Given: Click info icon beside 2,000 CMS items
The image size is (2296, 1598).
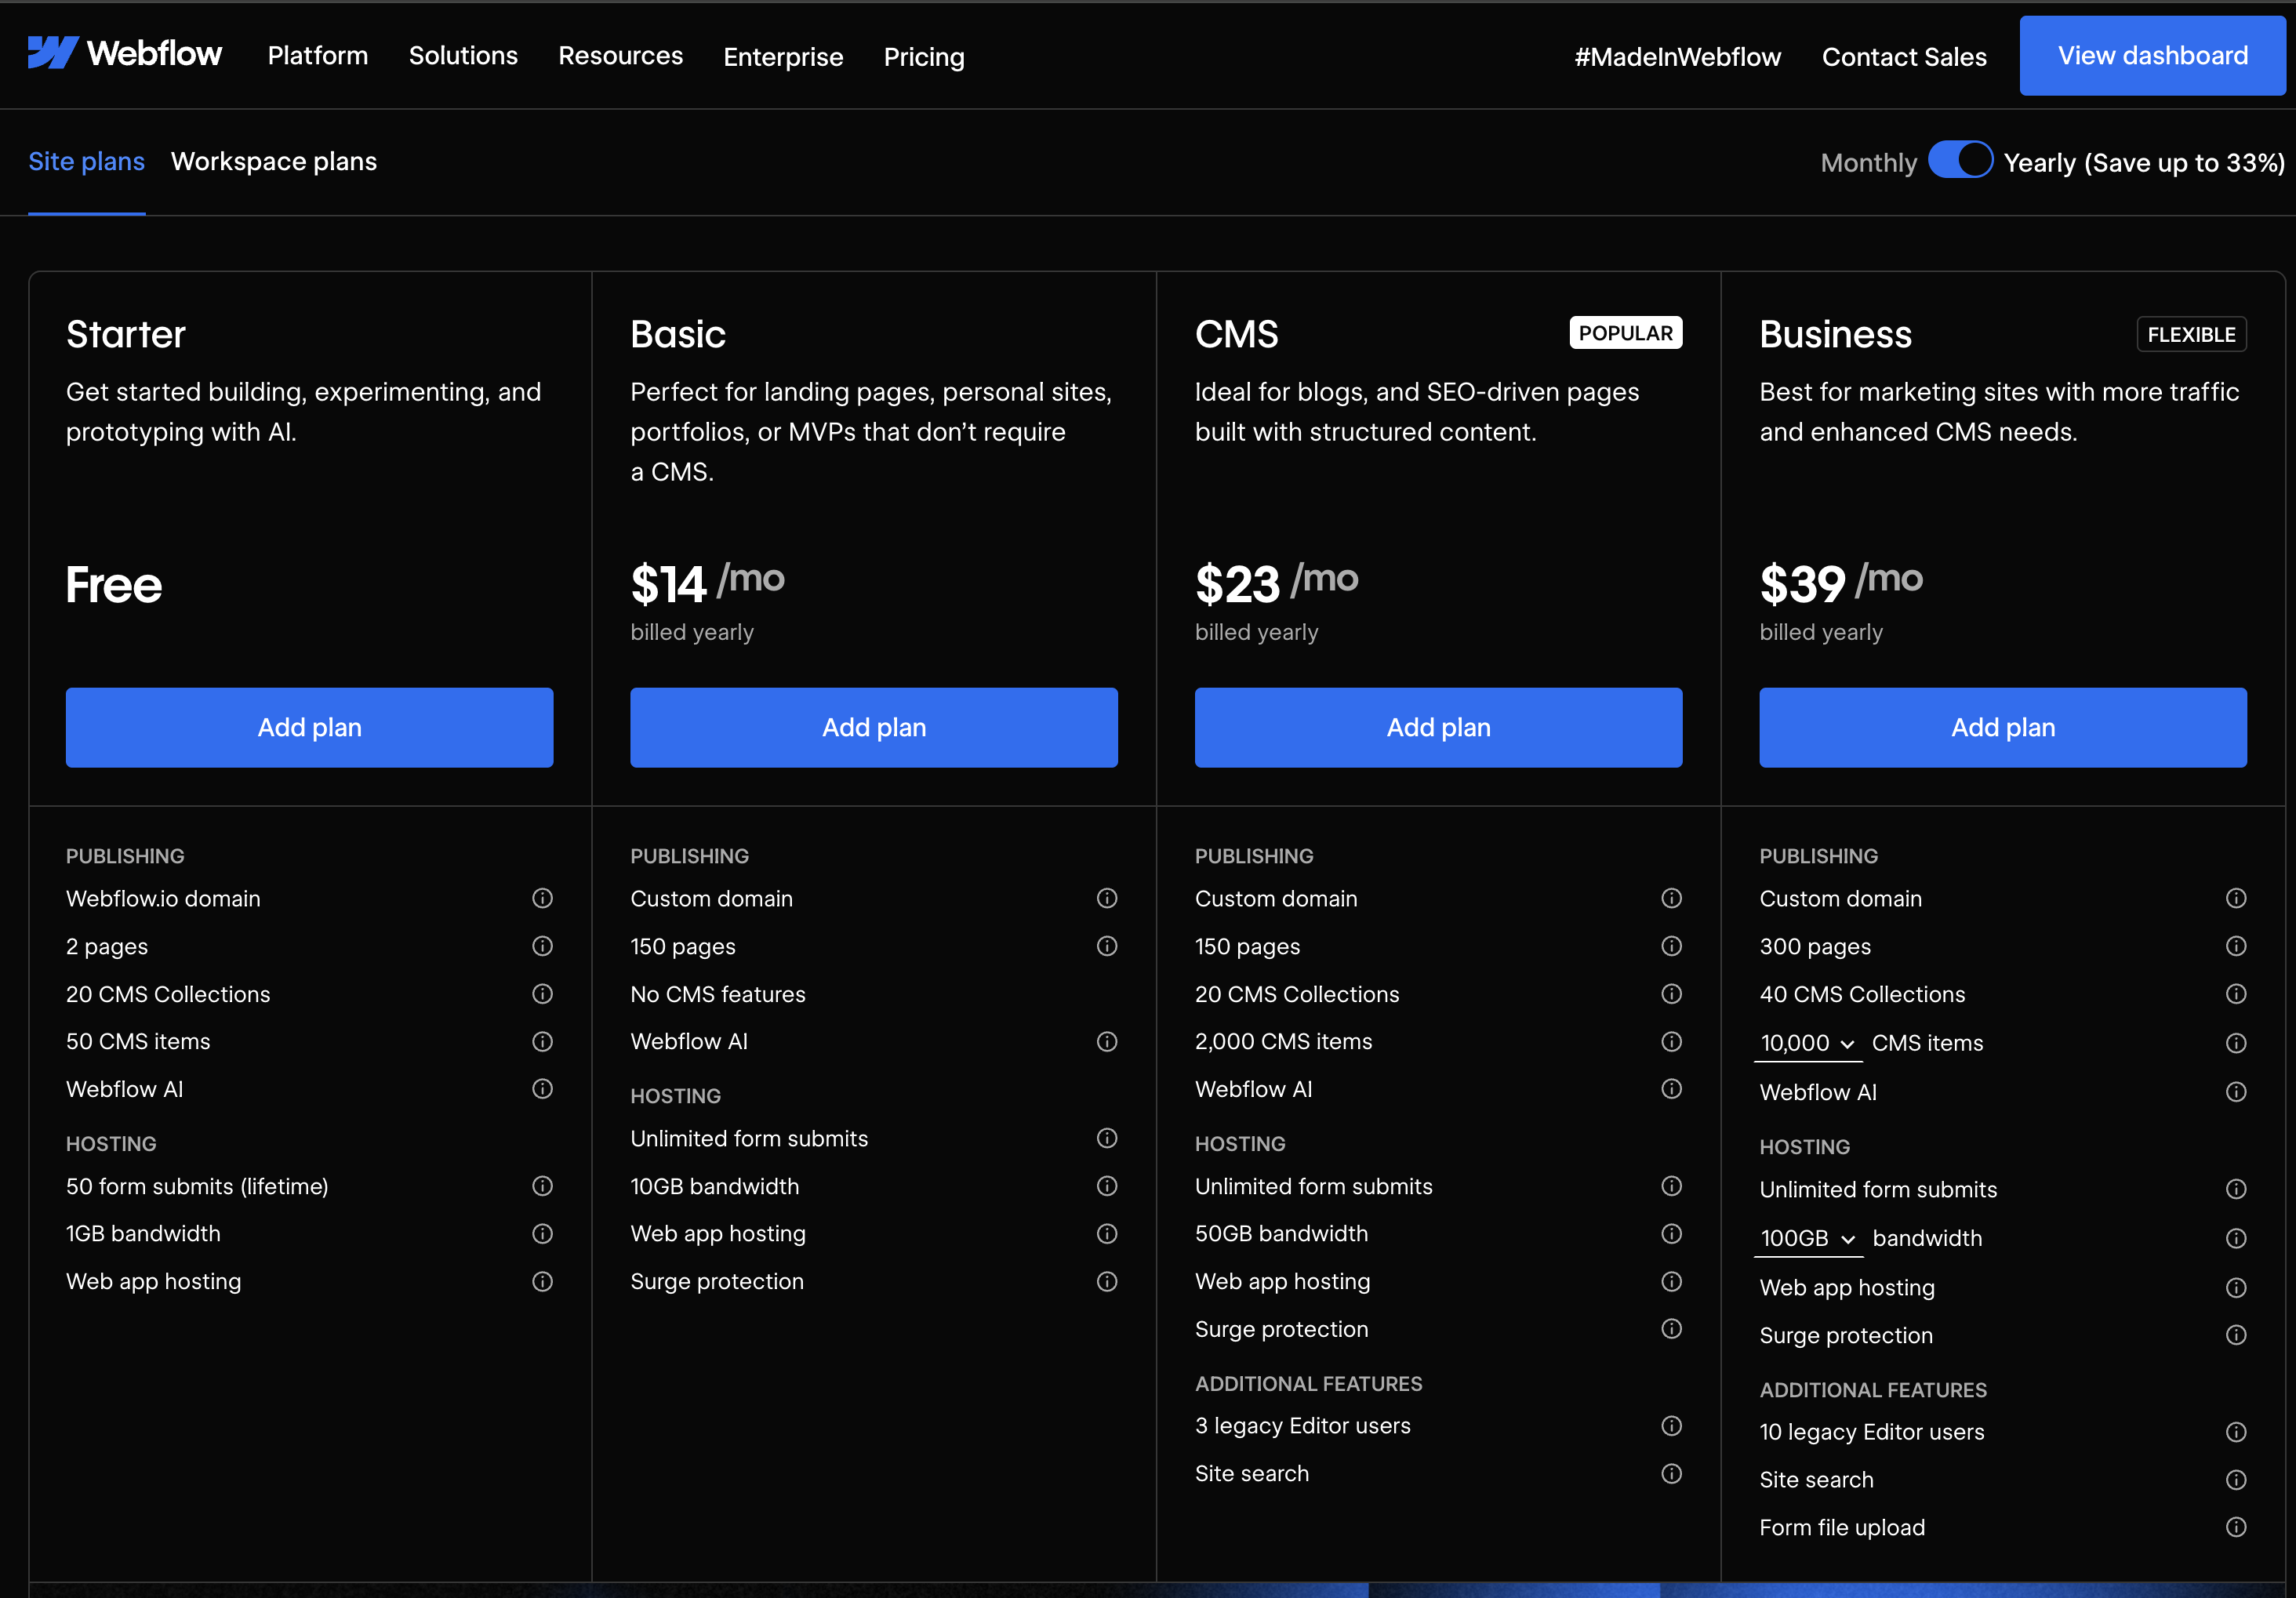Looking at the screenshot, I should [1671, 1041].
